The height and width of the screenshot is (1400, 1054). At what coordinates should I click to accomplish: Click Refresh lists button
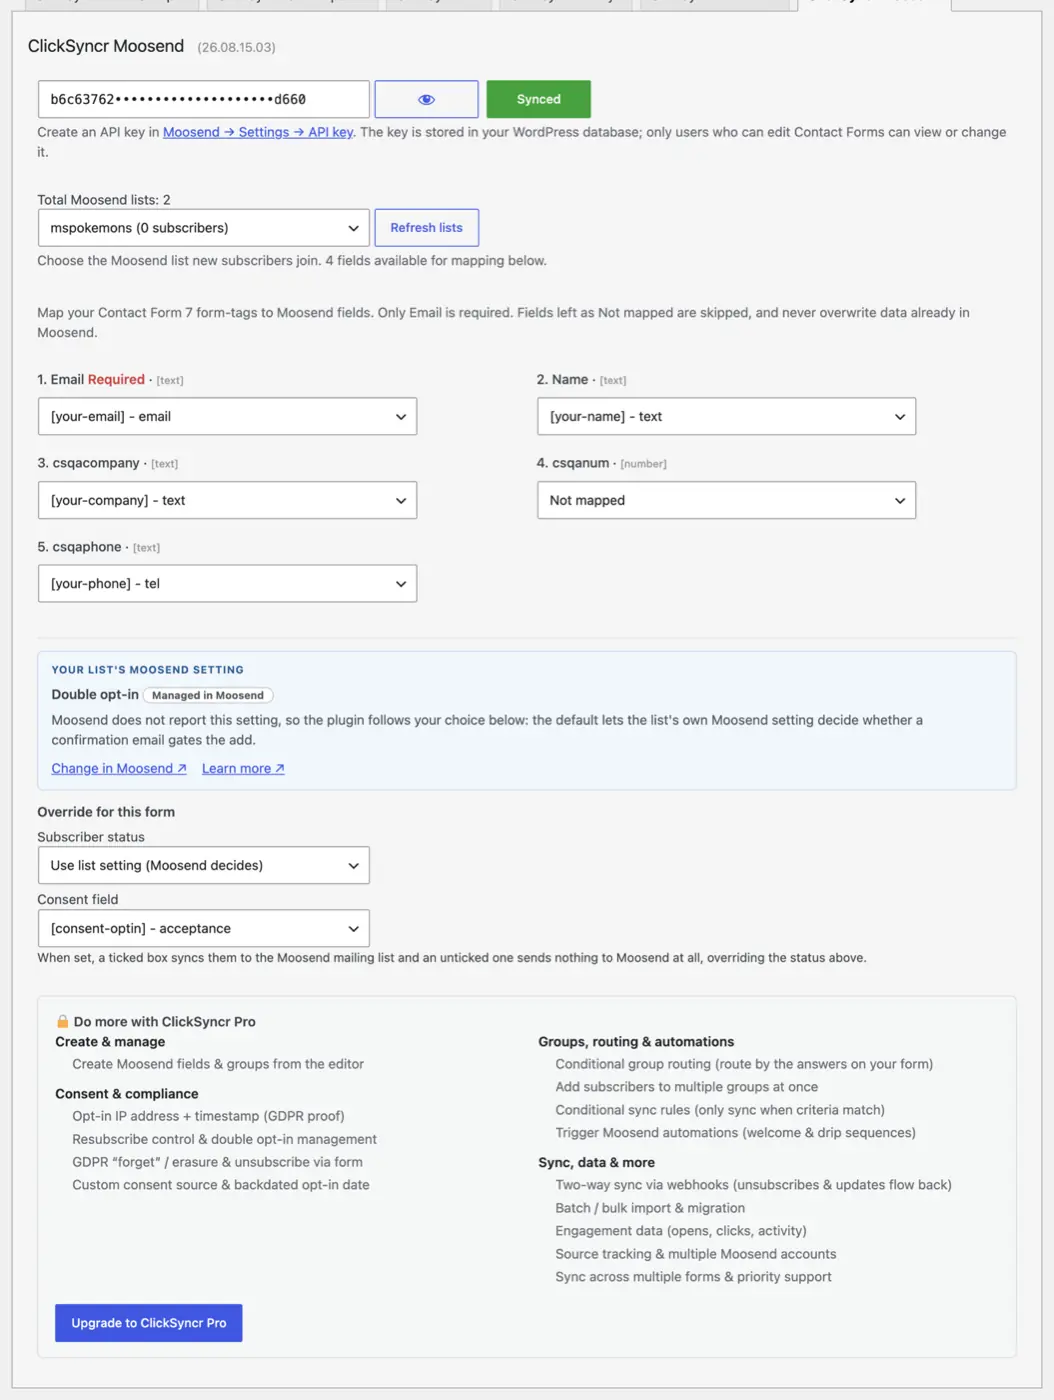coord(426,228)
